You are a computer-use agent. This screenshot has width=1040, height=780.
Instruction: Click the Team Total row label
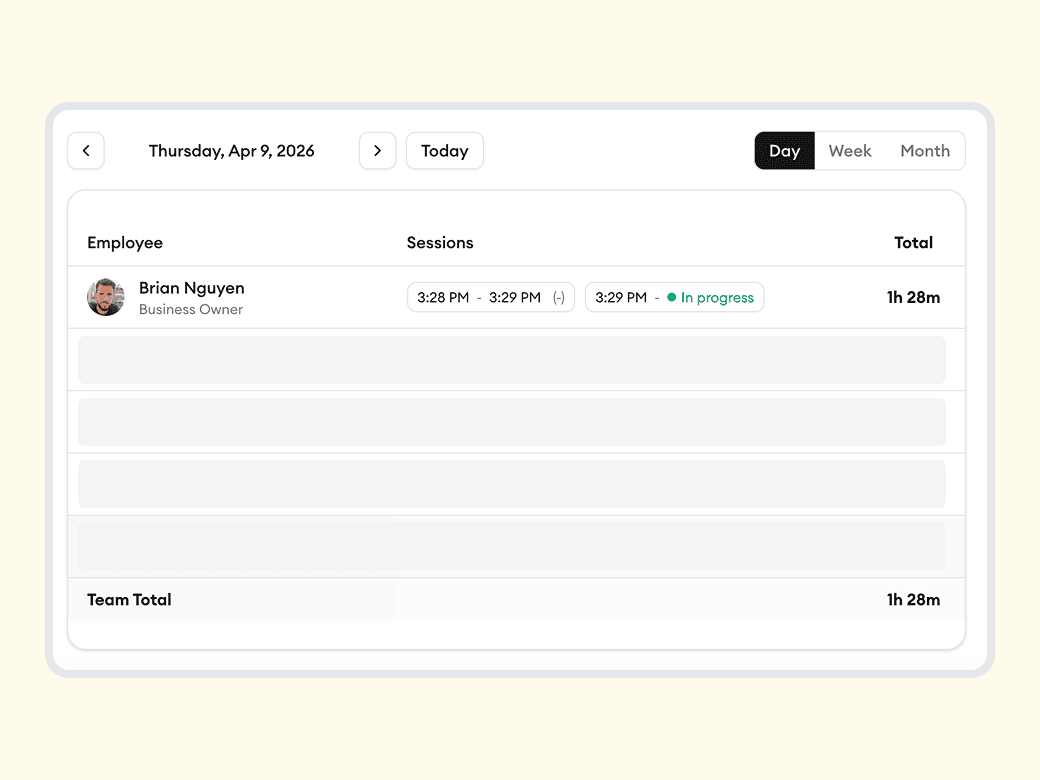click(x=129, y=600)
